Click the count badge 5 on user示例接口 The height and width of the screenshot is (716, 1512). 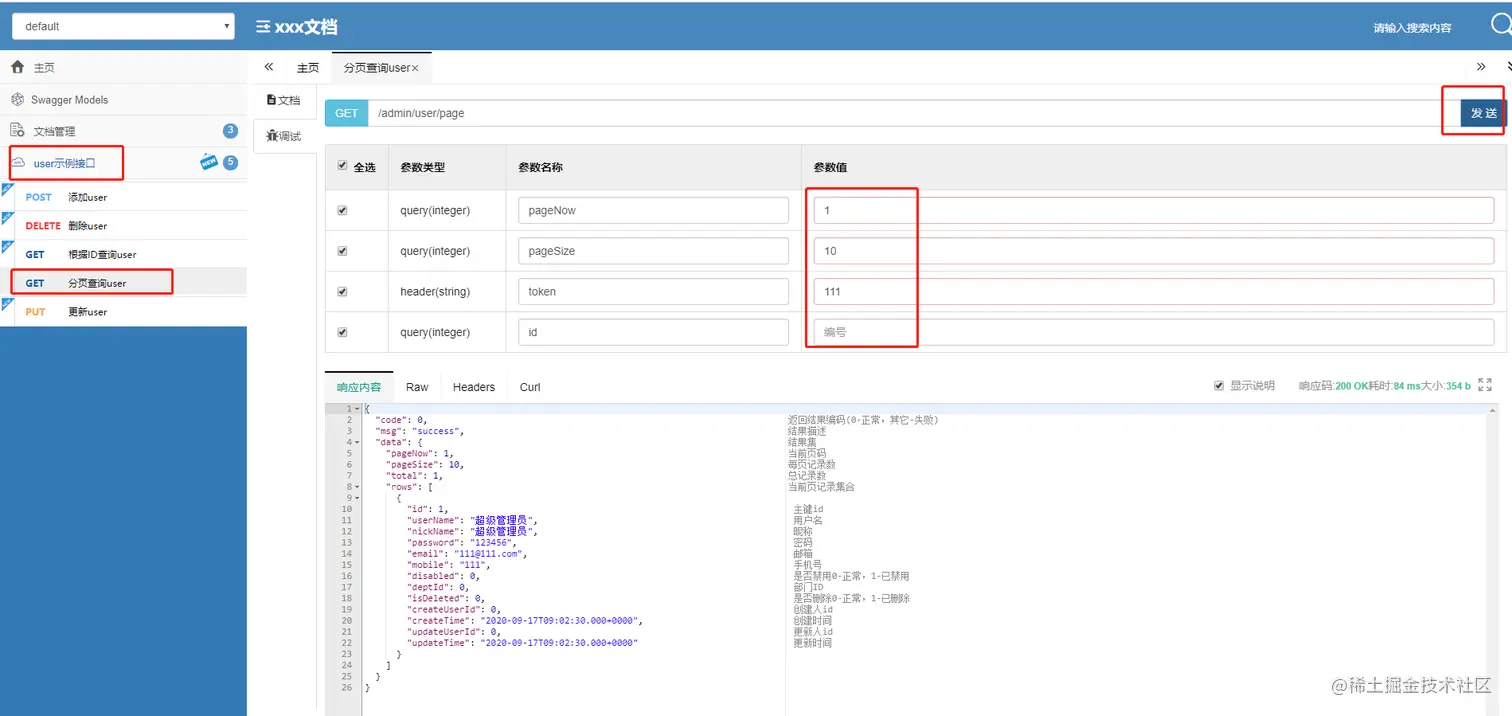click(x=230, y=162)
